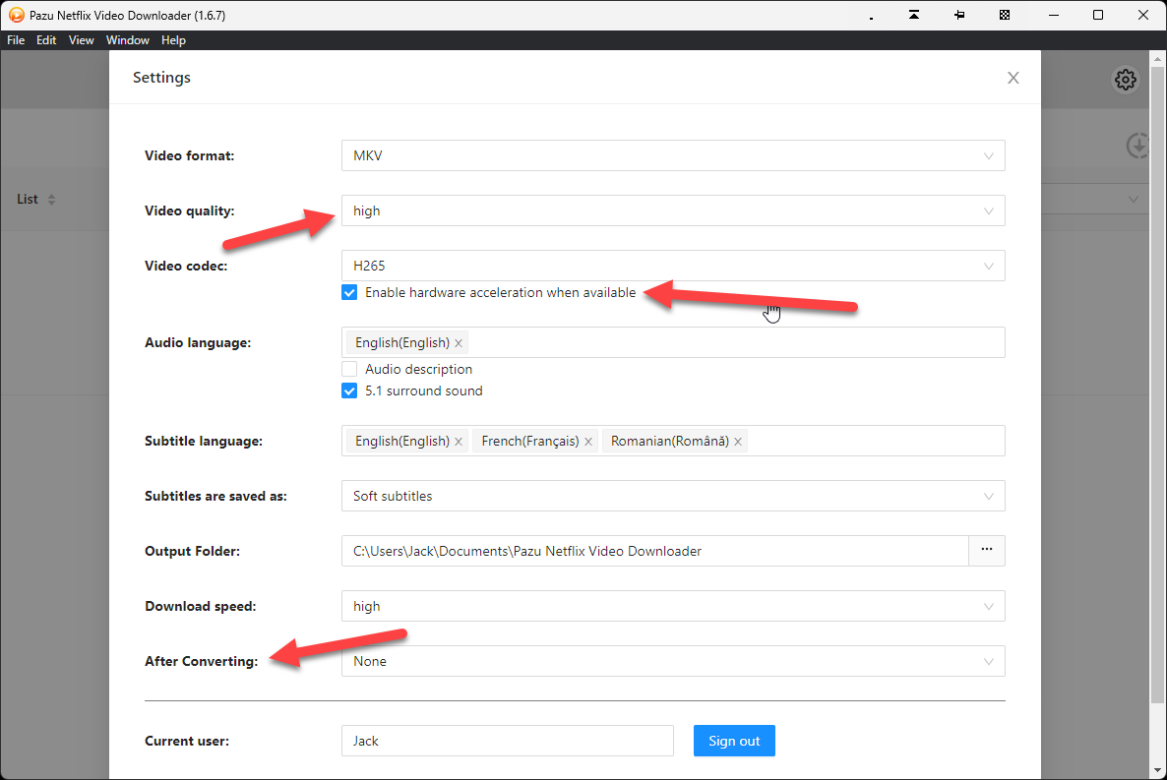Open the Window menu

pos(127,40)
